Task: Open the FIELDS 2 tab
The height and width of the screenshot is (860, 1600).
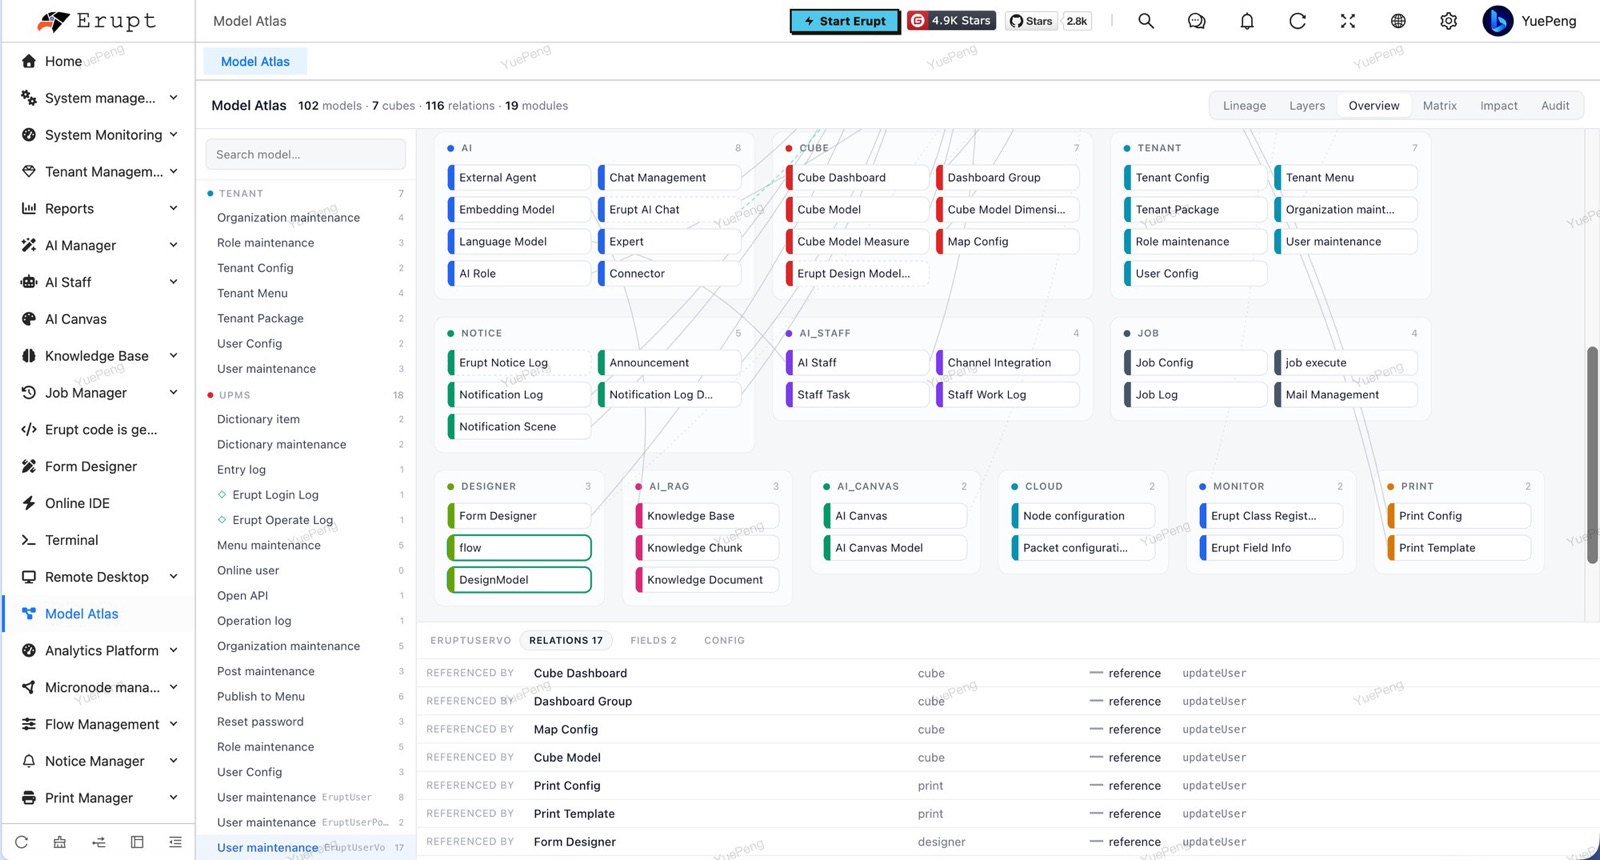Action: tap(653, 641)
